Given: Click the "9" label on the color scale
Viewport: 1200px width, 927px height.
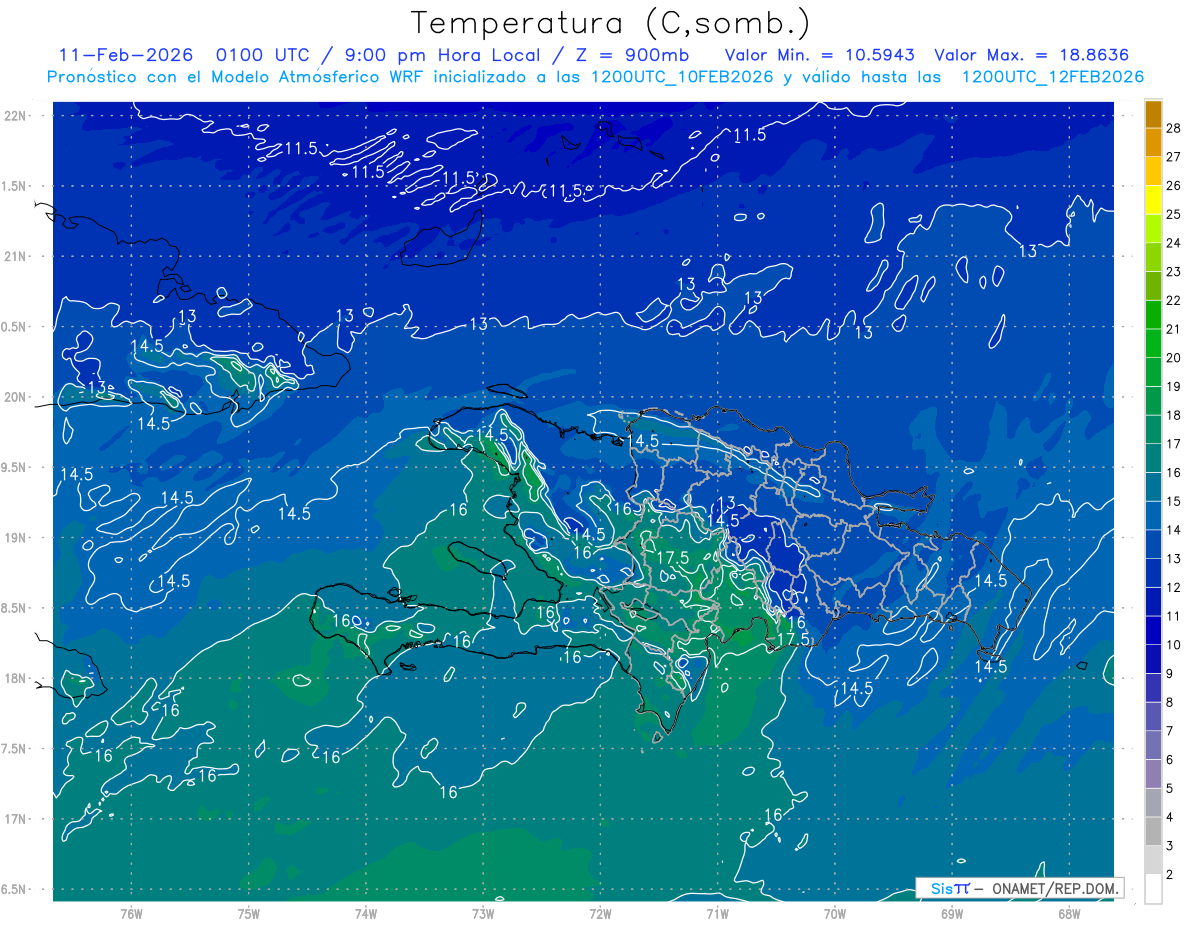Looking at the screenshot, I should click(x=1170, y=674).
